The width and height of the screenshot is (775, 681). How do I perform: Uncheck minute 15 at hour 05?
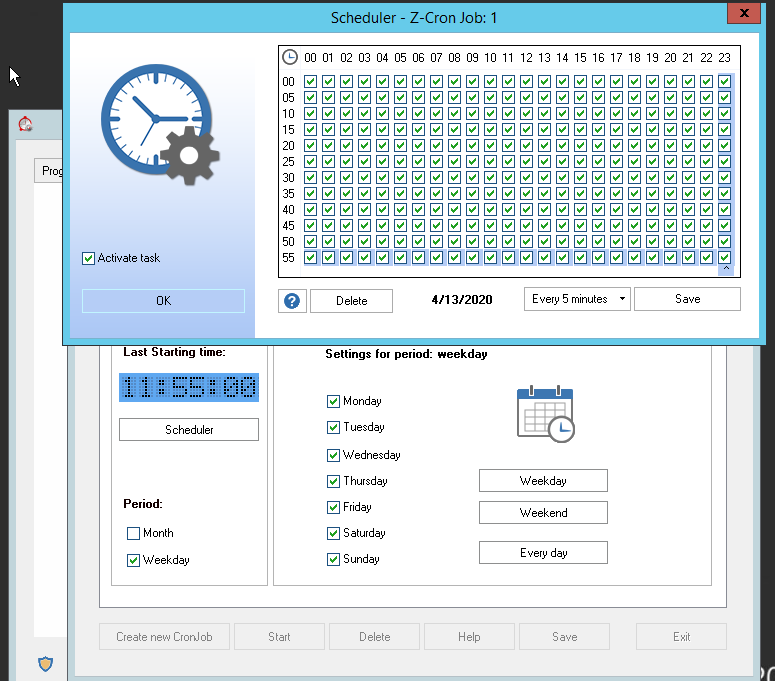[400, 129]
